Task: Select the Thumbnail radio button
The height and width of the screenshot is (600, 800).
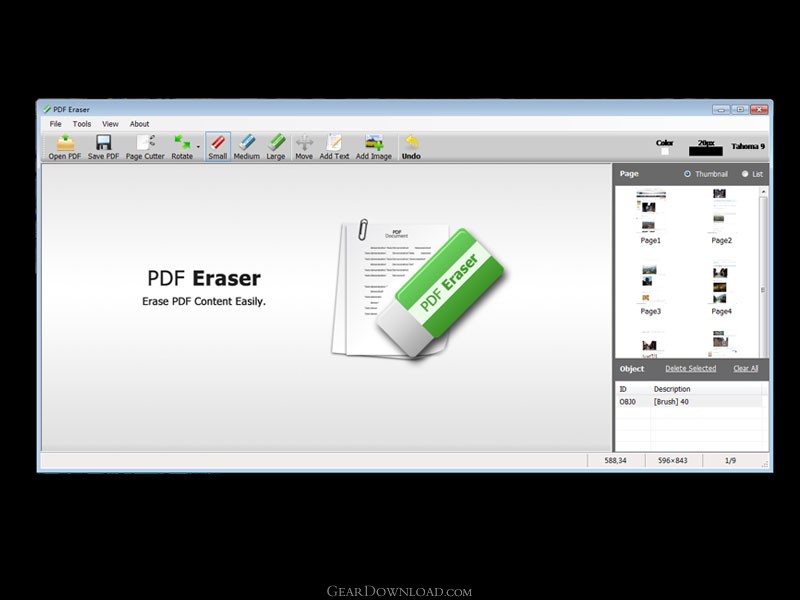Action: pyautogui.click(x=687, y=174)
